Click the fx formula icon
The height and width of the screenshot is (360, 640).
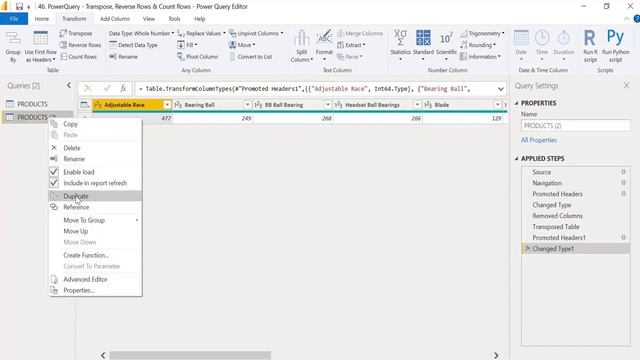tap(123, 89)
